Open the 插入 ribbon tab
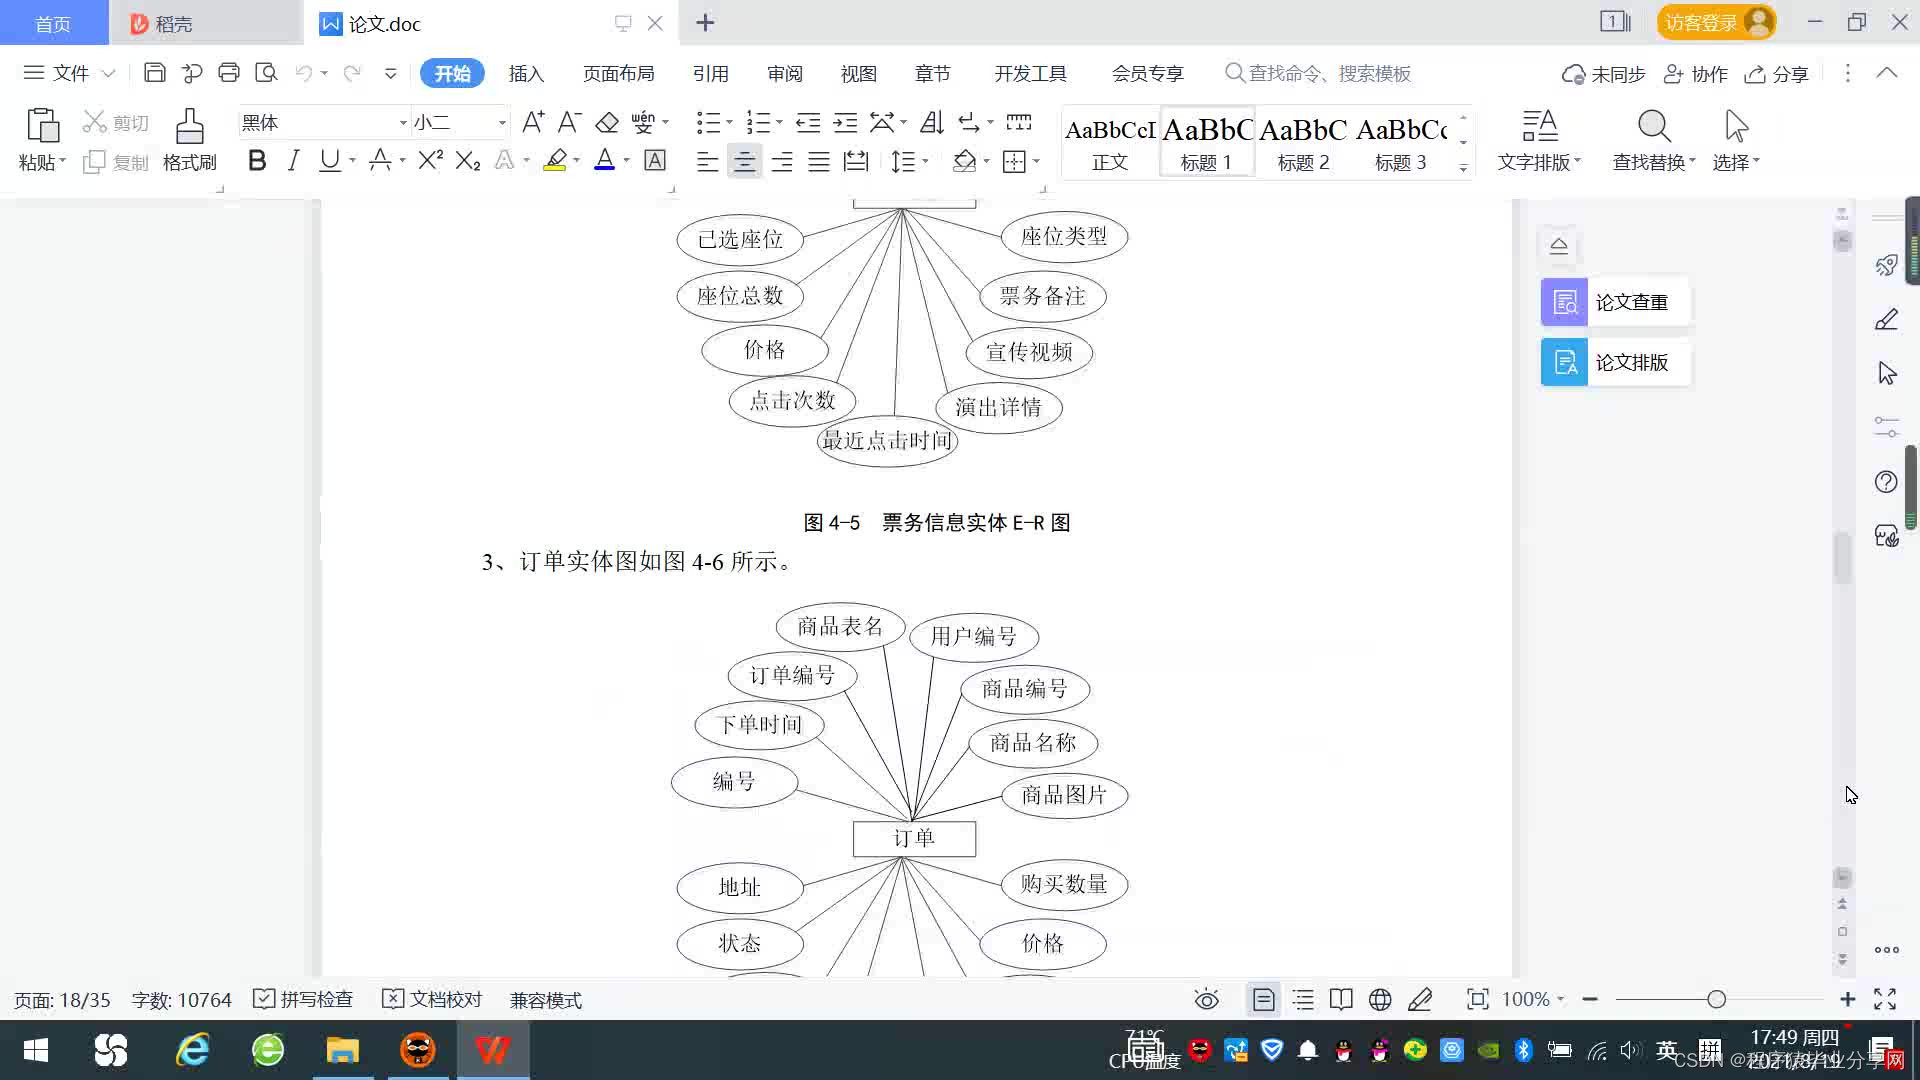The width and height of the screenshot is (1920, 1080). point(526,74)
